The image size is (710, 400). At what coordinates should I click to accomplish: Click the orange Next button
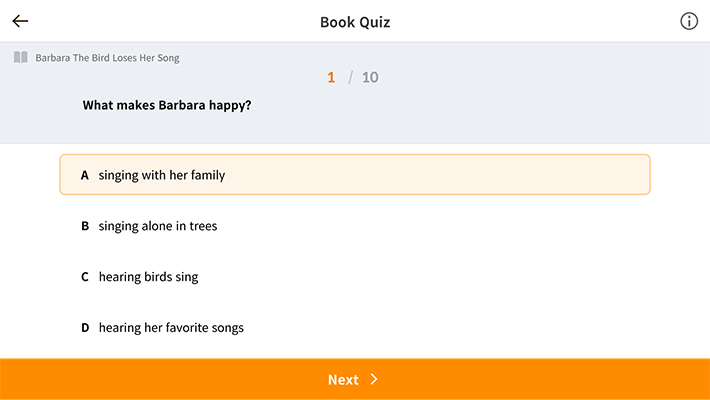(x=355, y=379)
